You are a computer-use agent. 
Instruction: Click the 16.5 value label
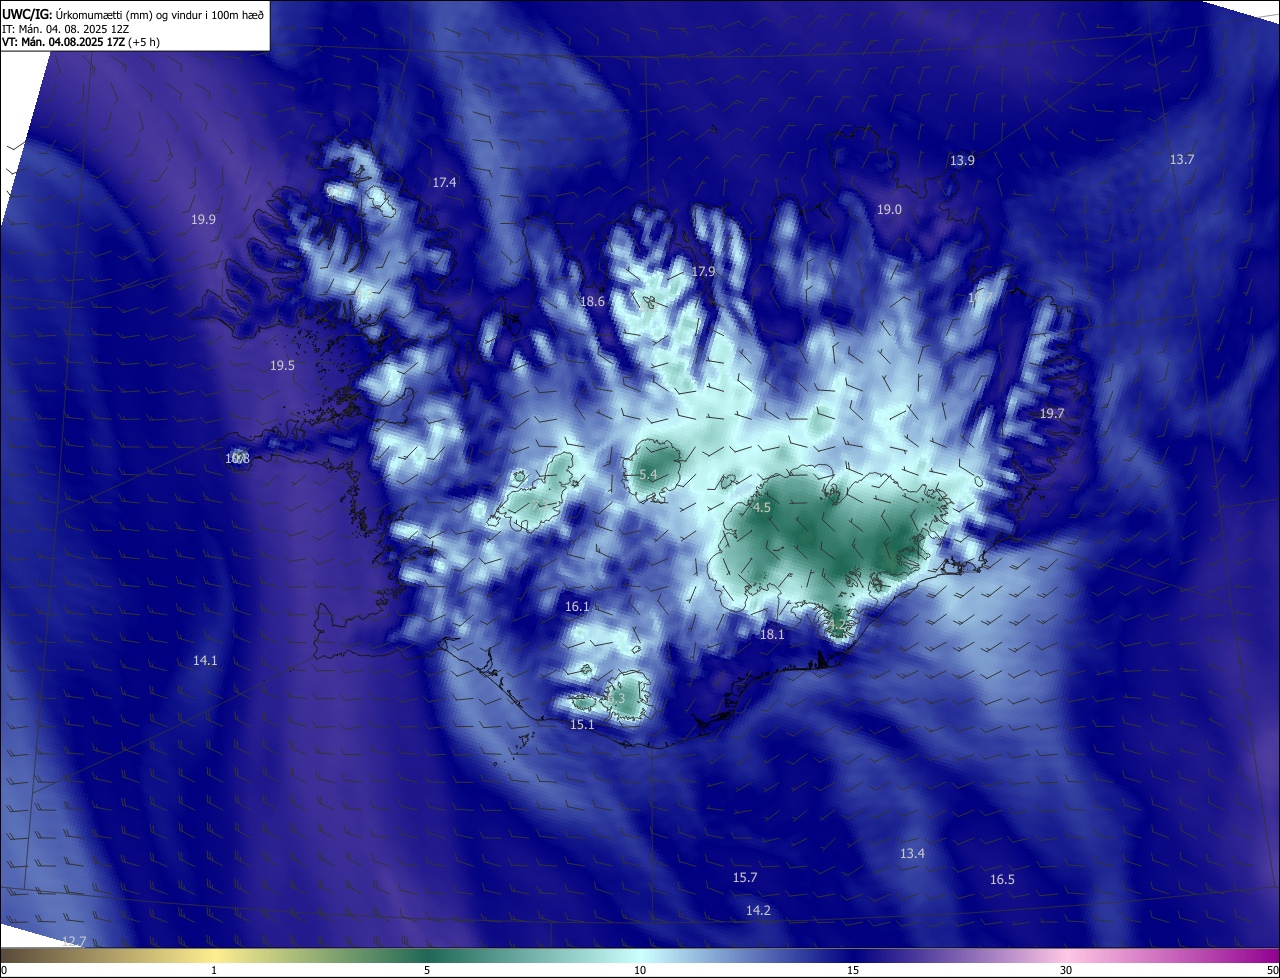(x=1002, y=880)
